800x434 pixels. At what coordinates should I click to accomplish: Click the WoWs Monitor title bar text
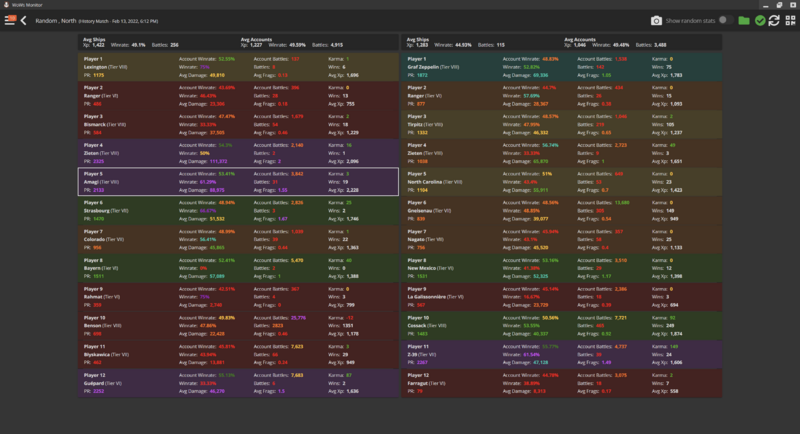point(27,5)
